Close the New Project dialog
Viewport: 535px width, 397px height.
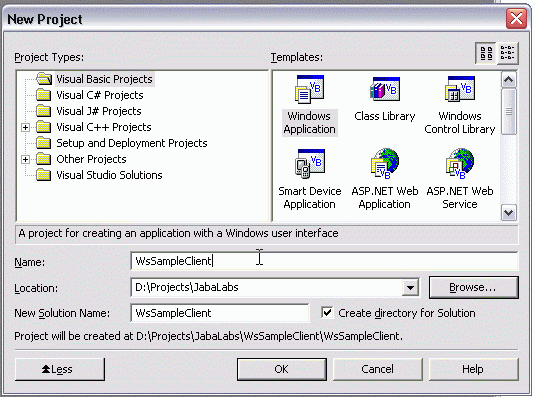pos(516,18)
